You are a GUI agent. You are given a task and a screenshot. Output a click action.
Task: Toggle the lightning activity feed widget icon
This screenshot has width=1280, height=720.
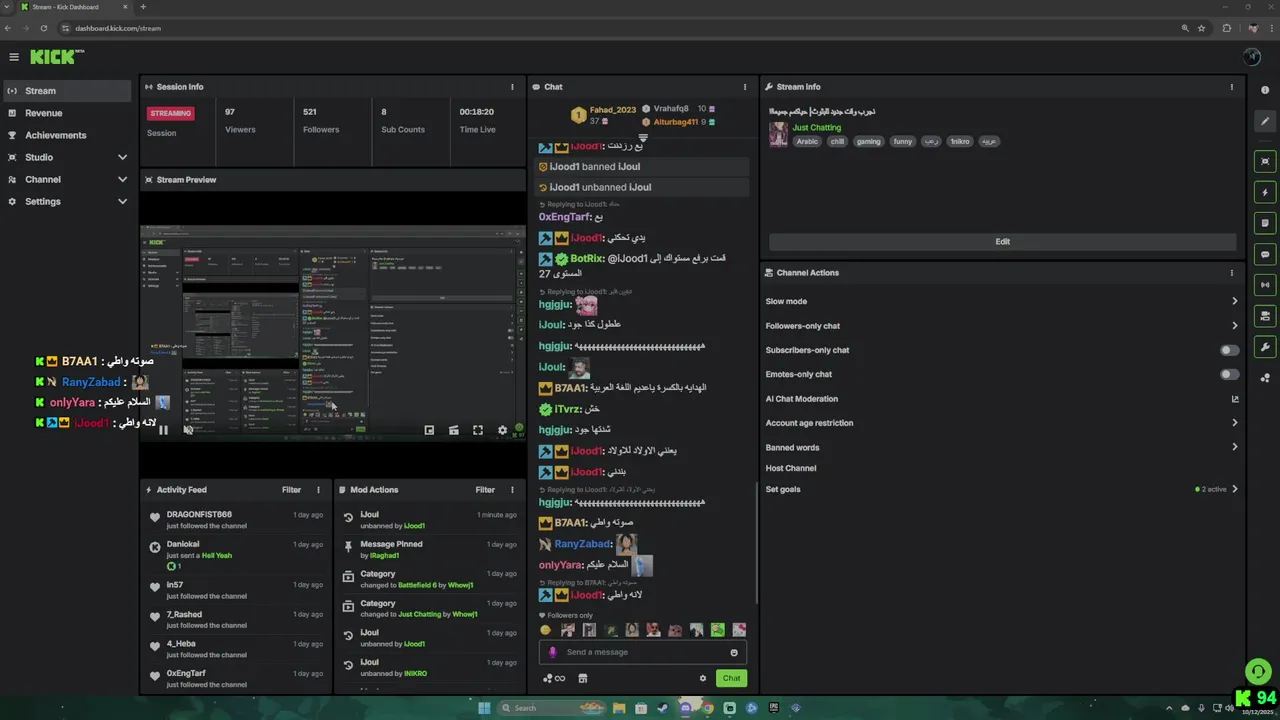1265,192
